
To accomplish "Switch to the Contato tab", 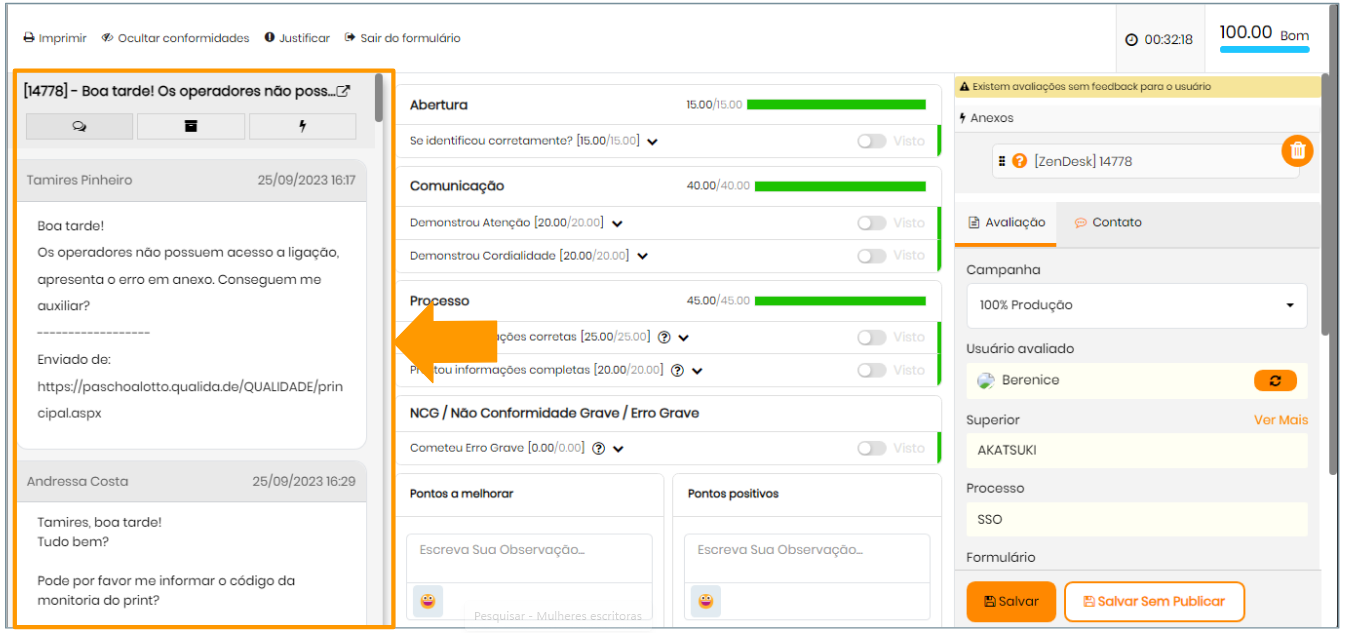I will [1107, 223].
